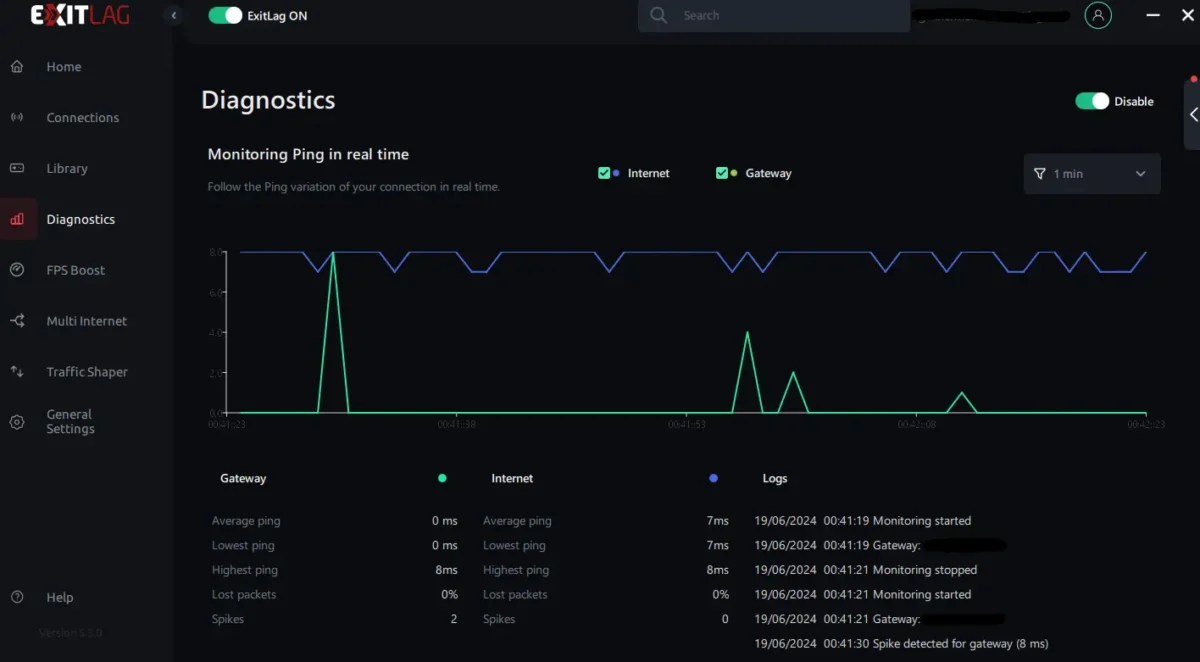Open FPS Boost page
This screenshot has width=1200, height=662.
[x=76, y=270]
